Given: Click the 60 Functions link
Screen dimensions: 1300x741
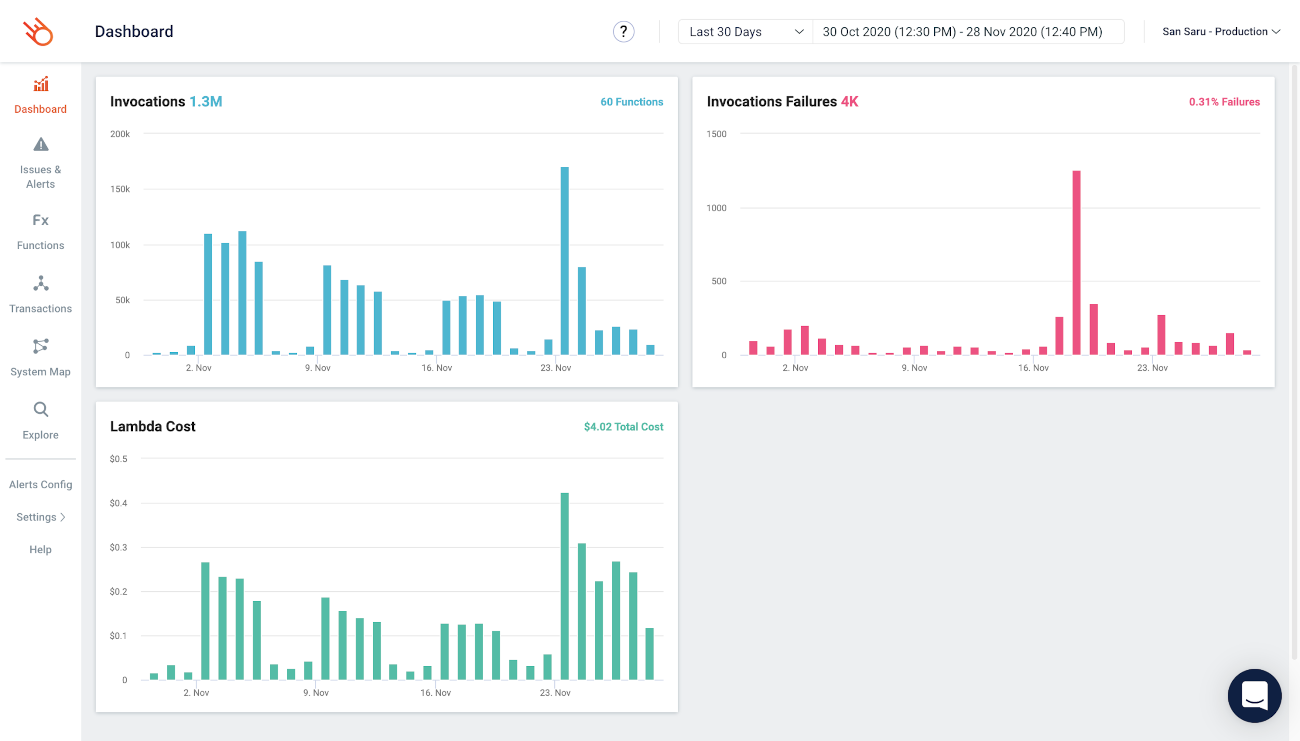Looking at the screenshot, I should pos(632,102).
